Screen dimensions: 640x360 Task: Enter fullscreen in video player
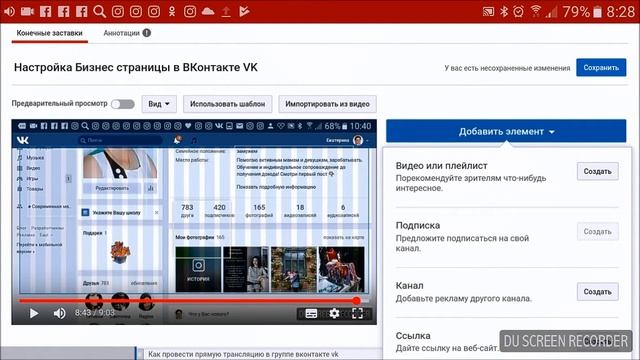(x=357, y=313)
